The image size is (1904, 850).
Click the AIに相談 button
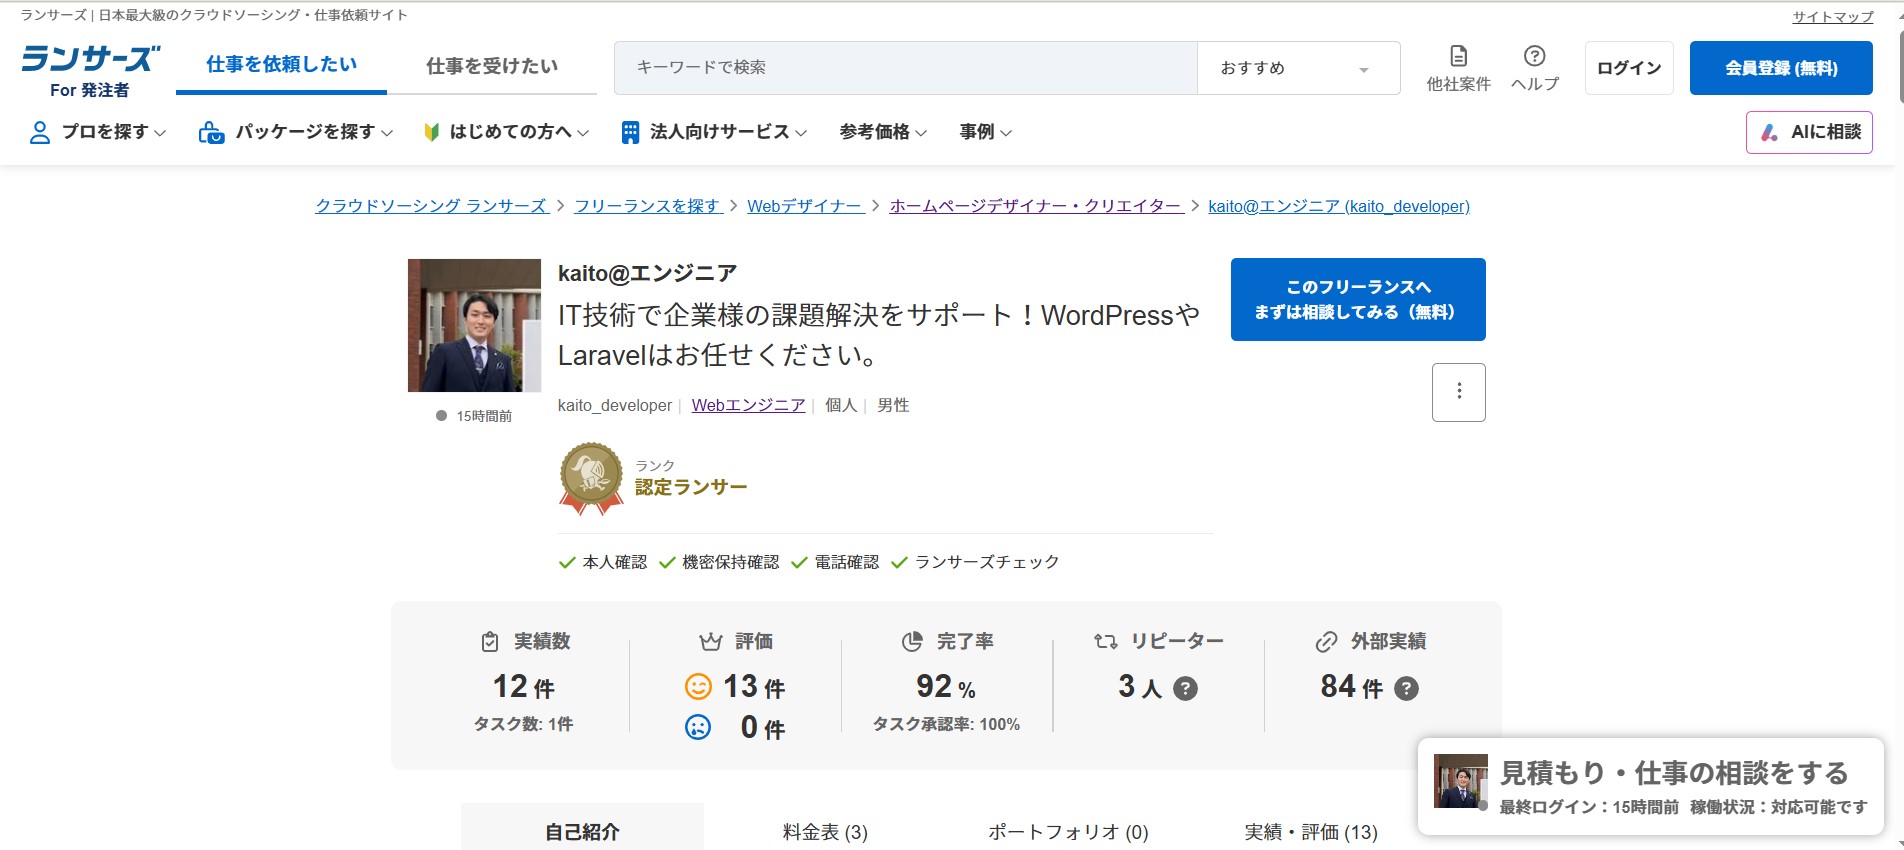(x=1809, y=132)
